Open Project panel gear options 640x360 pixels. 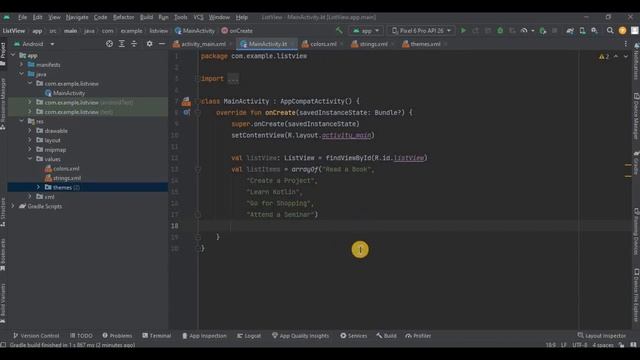pyautogui.click(x=149, y=44)
